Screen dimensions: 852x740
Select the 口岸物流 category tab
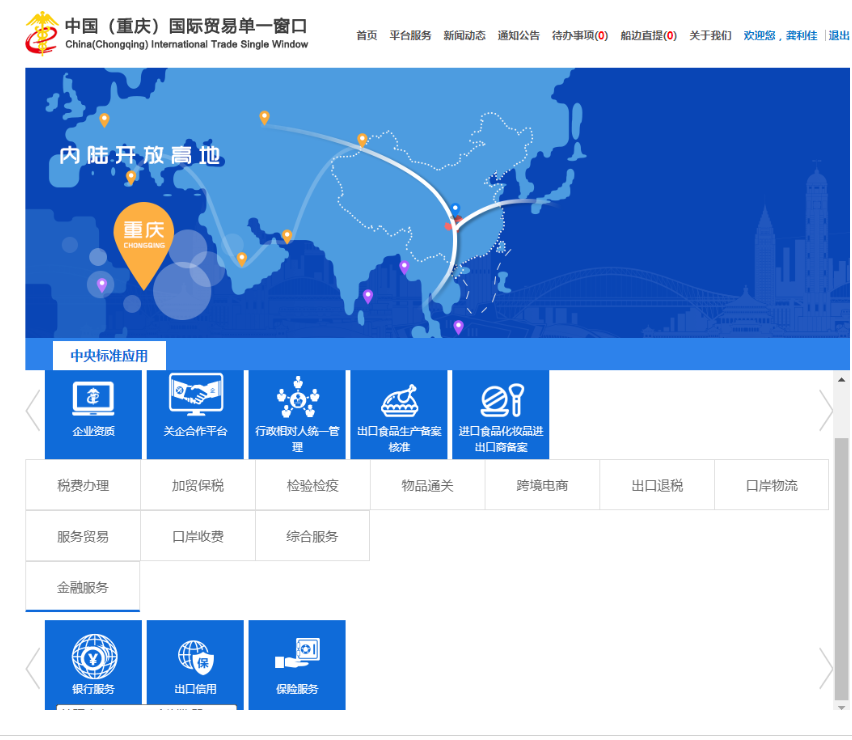[772, 485]
